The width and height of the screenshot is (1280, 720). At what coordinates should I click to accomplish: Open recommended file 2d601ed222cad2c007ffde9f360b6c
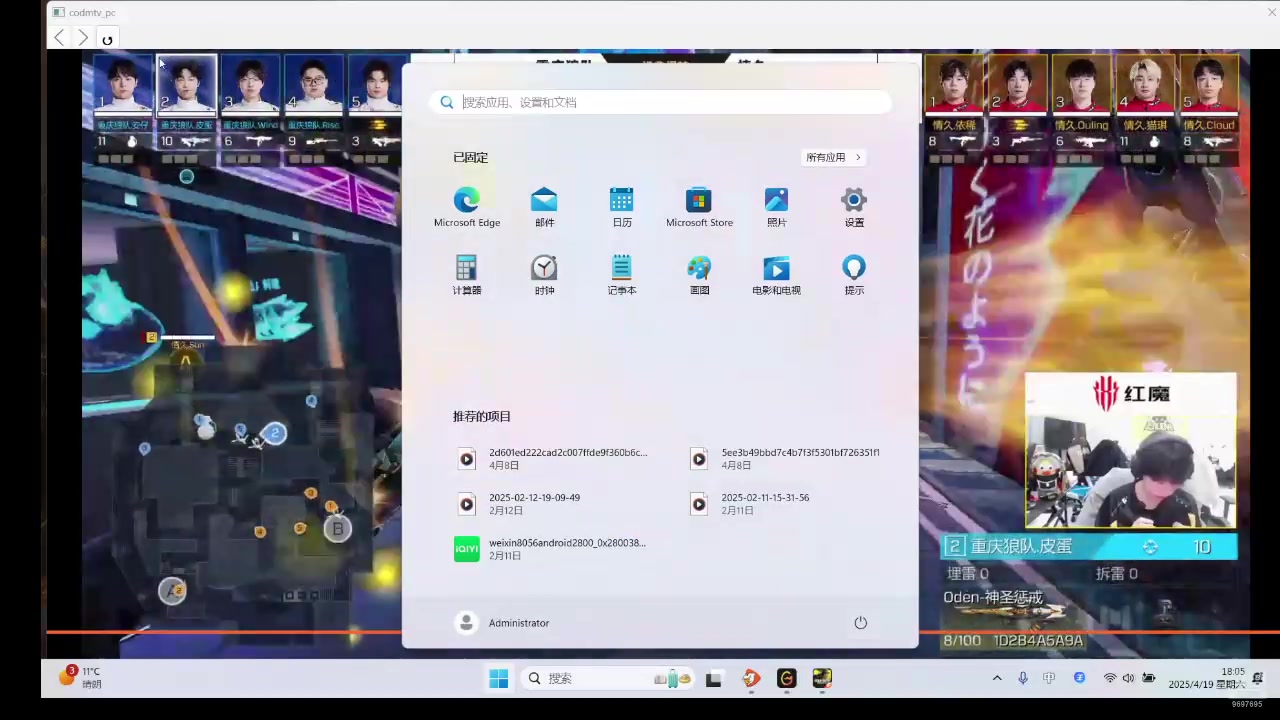[552, 459]
